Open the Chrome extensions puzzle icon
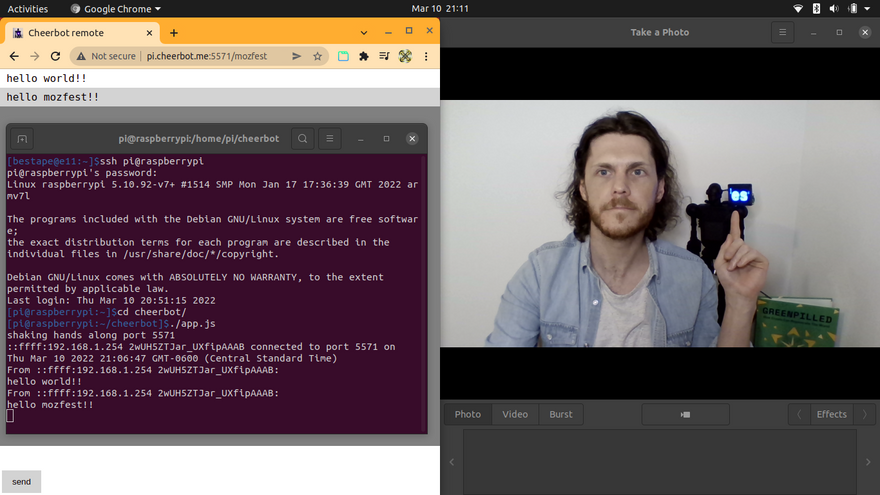 click(x=364, y=57)
